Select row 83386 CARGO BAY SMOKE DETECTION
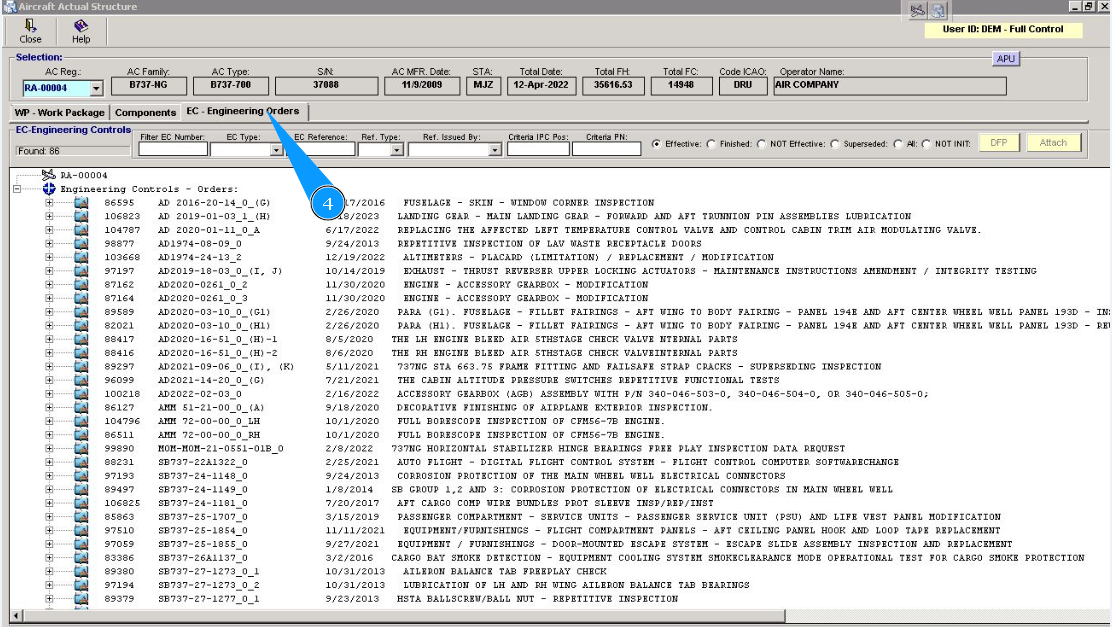 (594, 558)
